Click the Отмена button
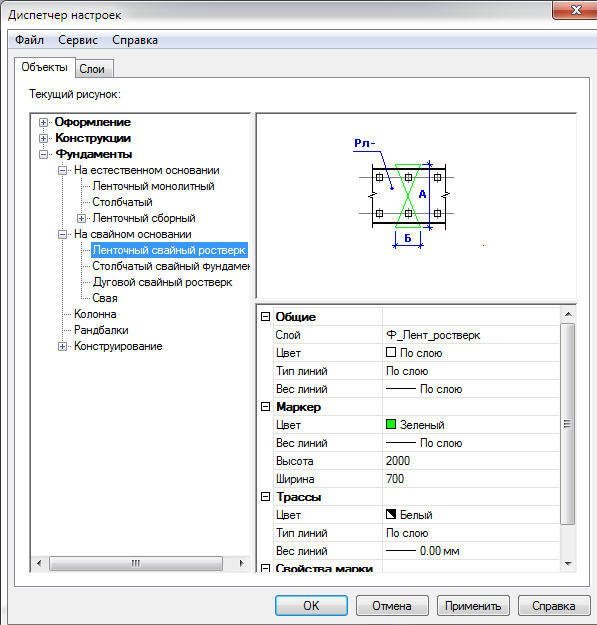 [x=392, y=606]
